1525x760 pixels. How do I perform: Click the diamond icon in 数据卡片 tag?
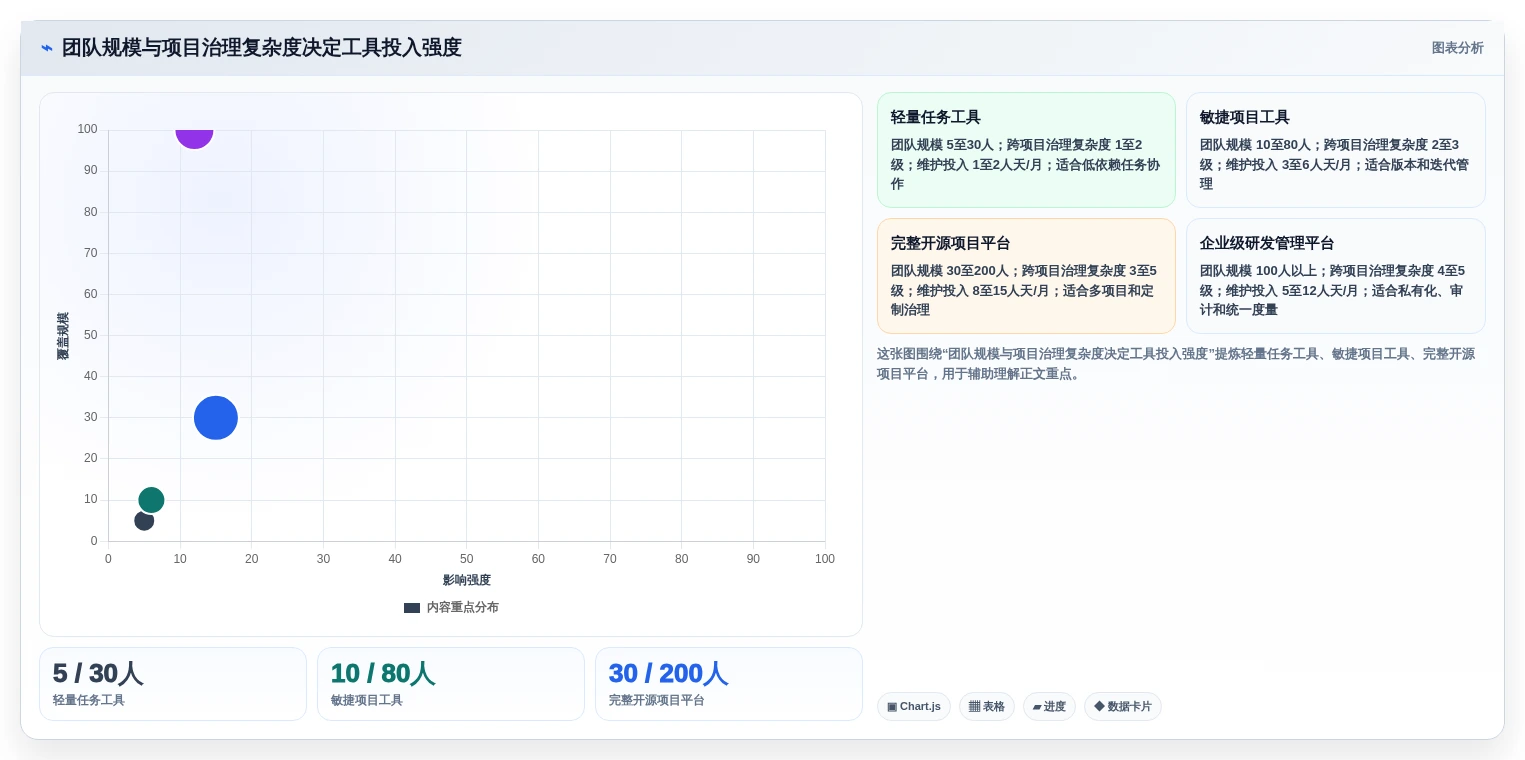1099,707
